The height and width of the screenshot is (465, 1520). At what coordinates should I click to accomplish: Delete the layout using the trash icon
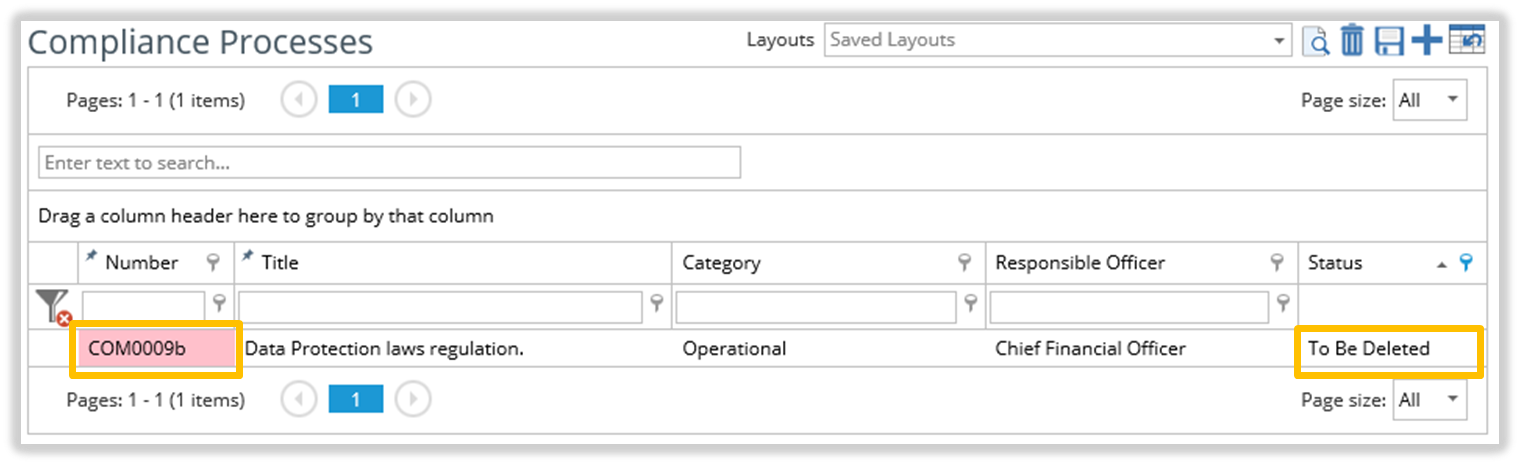1352,41
